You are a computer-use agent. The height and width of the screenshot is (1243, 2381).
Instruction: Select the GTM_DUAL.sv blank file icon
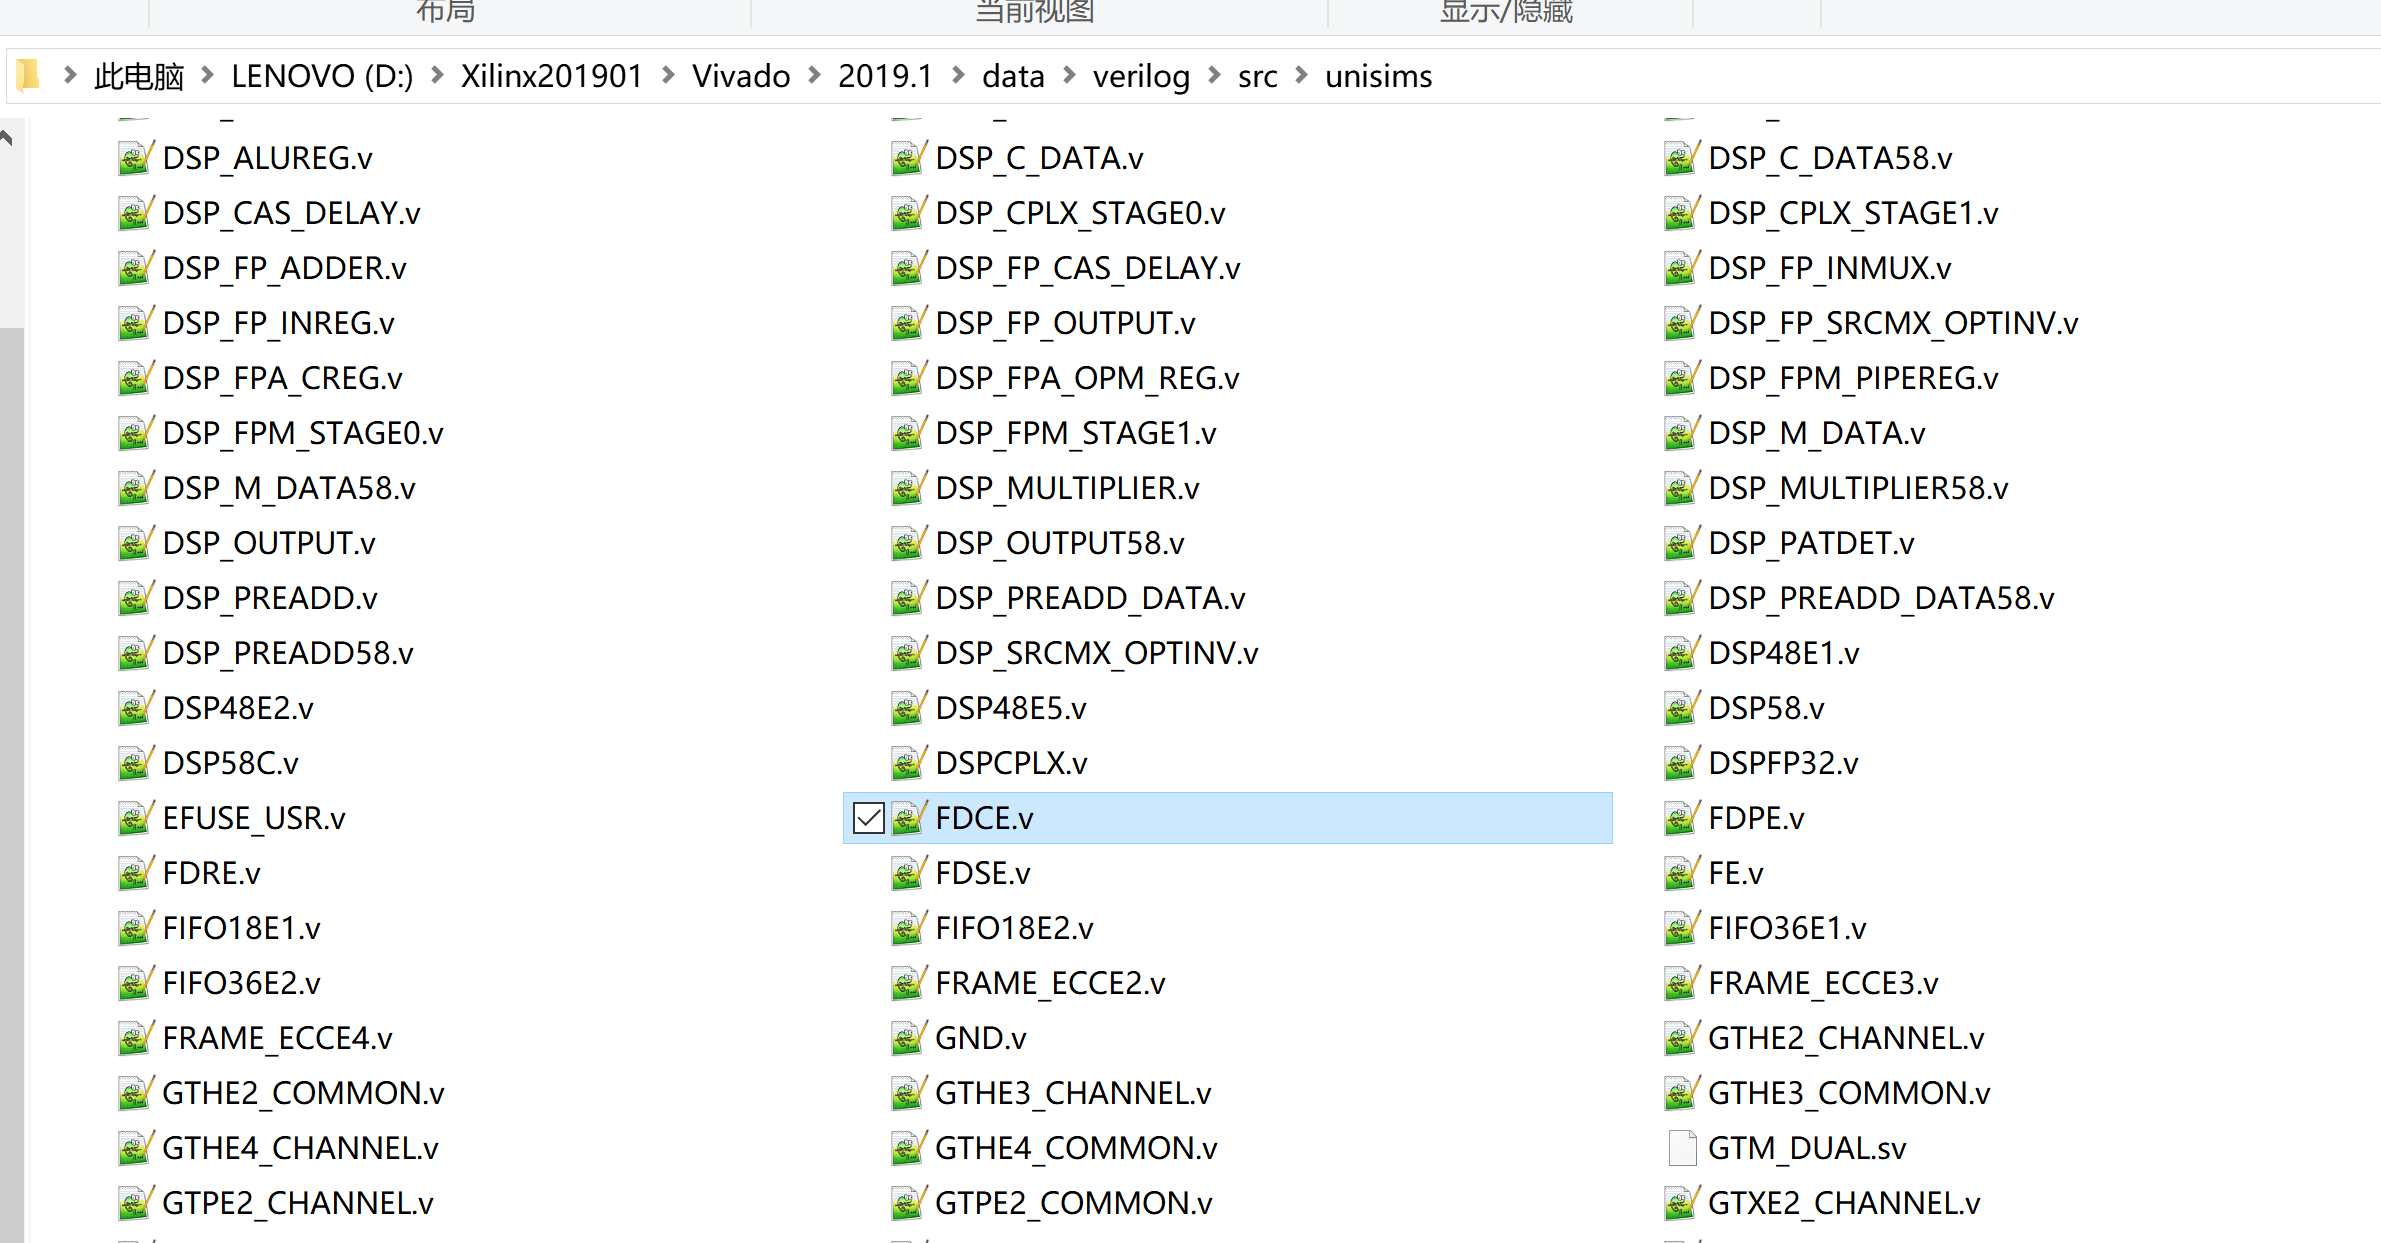pyautogui.click(x=1682, y=1148)
